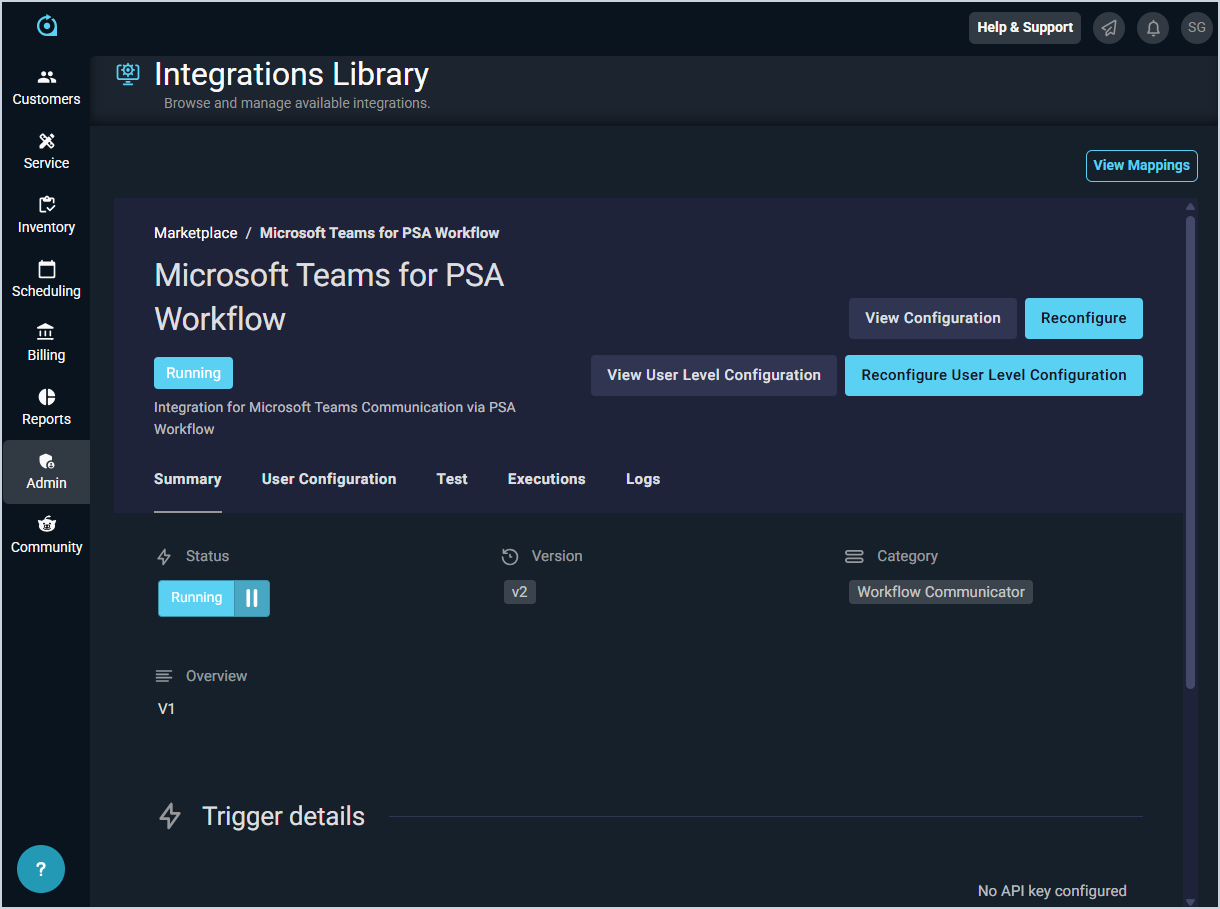Screen dimensions: 1220x909
Task: Click the notifications bell icon
Action: tap(1153, 28)
